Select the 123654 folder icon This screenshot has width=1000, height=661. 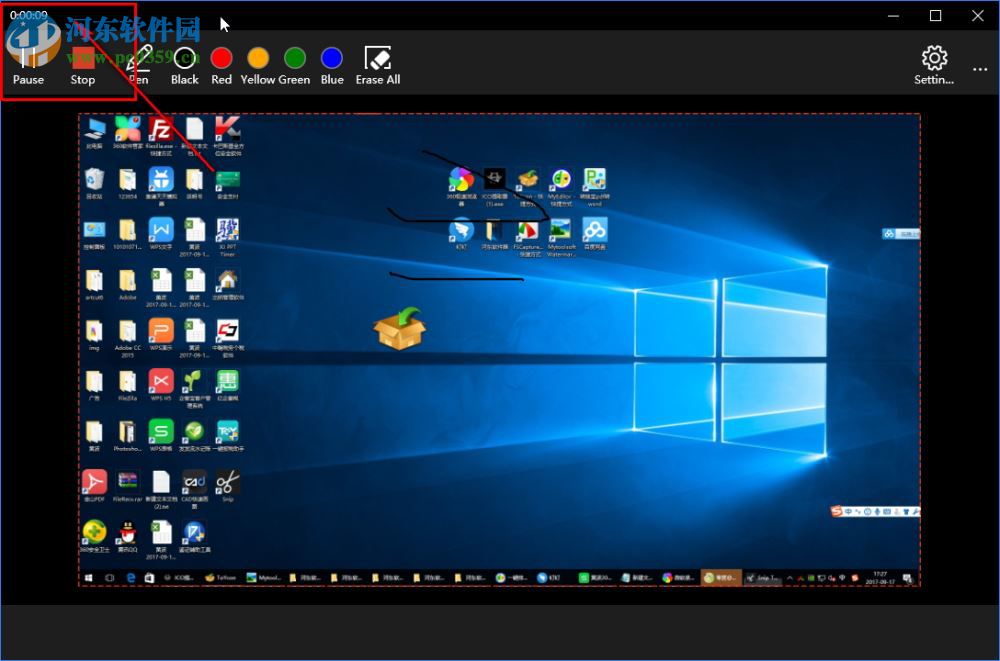(x=128, y=184)
